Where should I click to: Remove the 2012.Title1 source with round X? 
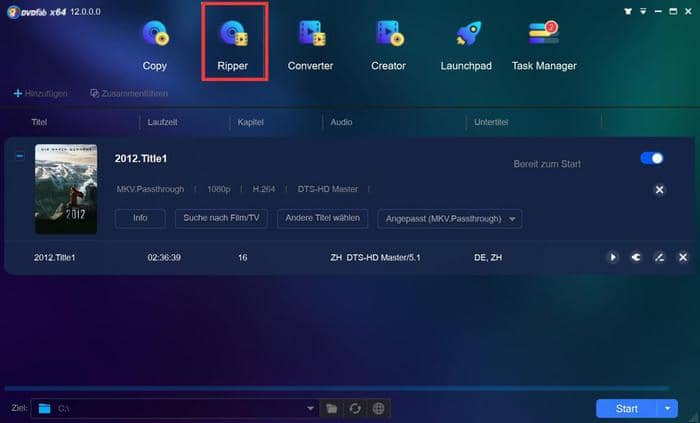659,190
